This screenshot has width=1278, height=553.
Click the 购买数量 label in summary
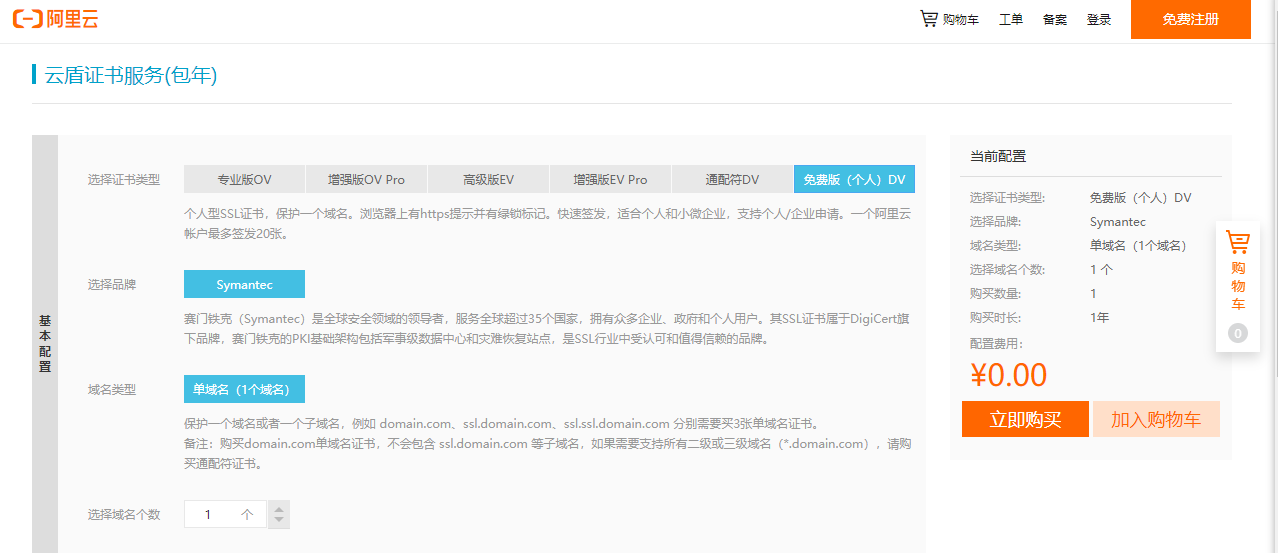point(996,294)
